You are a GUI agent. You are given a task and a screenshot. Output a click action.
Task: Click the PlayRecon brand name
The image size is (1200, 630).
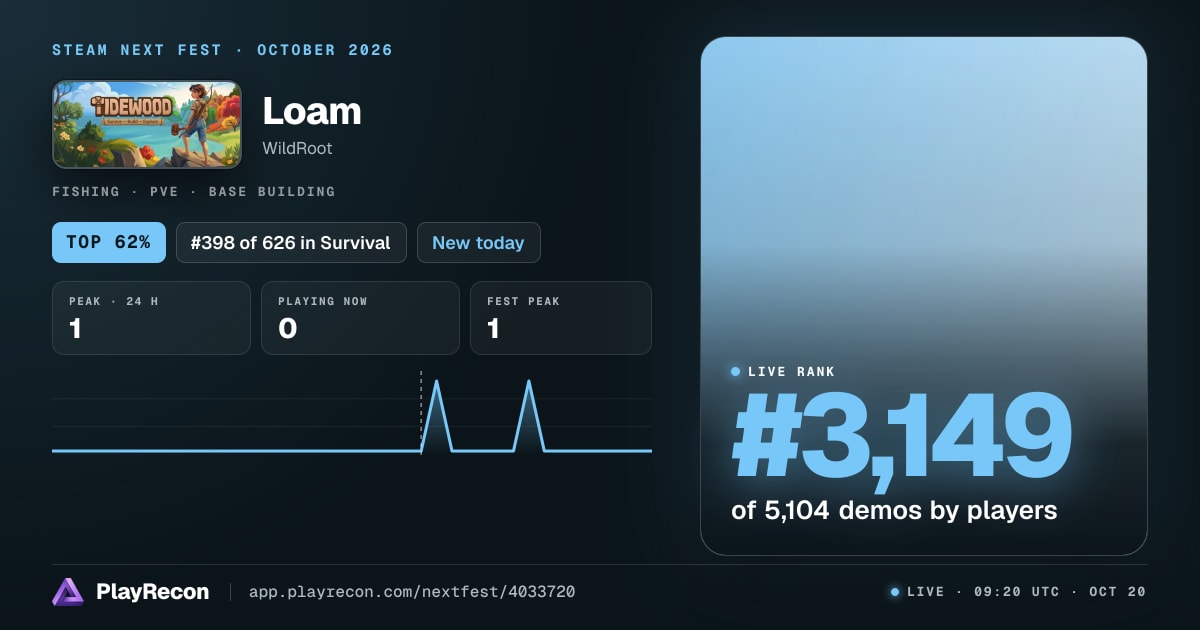(152, 592)
